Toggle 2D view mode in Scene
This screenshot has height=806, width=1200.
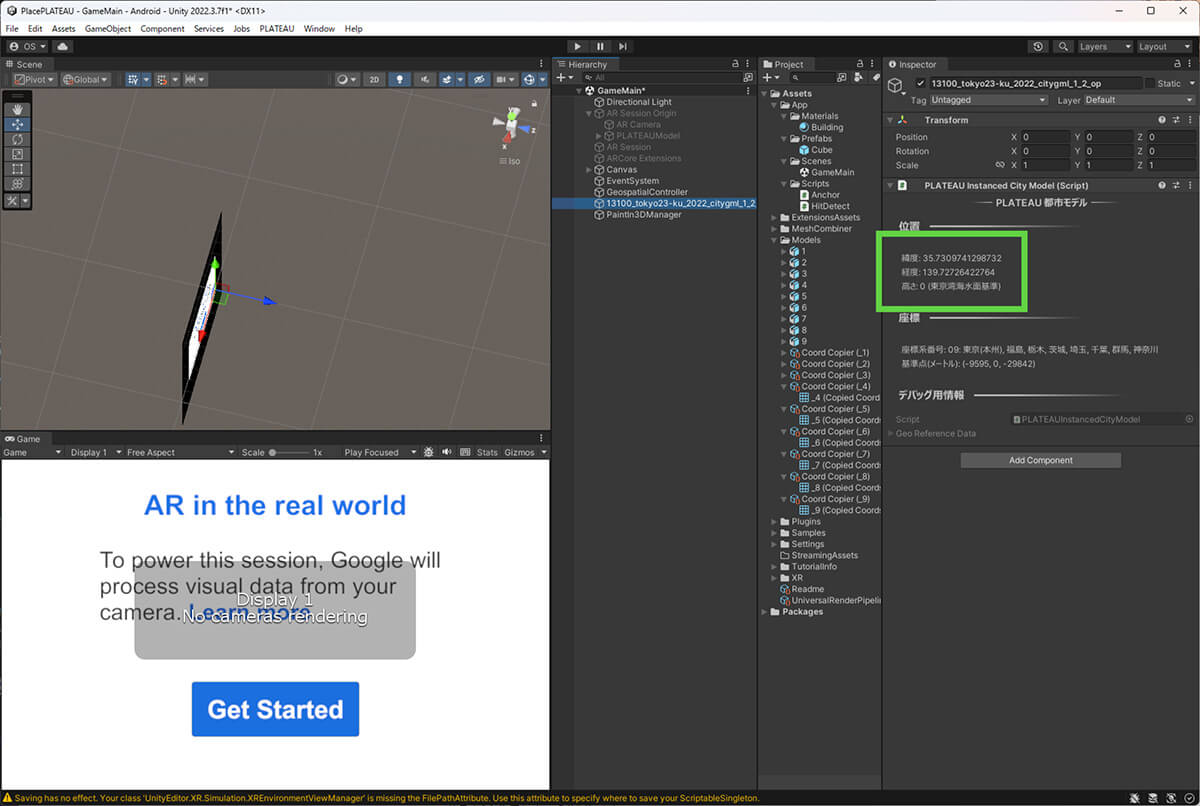tap(374, 79)
